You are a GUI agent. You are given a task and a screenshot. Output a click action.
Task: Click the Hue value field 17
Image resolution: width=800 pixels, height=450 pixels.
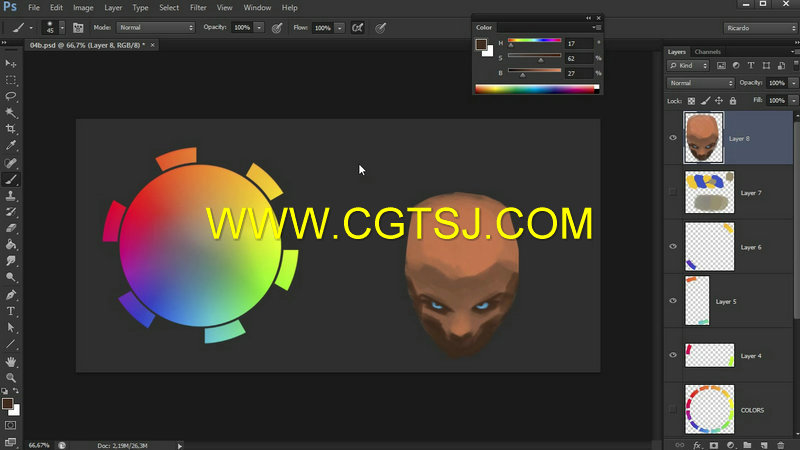click(579, 43)
